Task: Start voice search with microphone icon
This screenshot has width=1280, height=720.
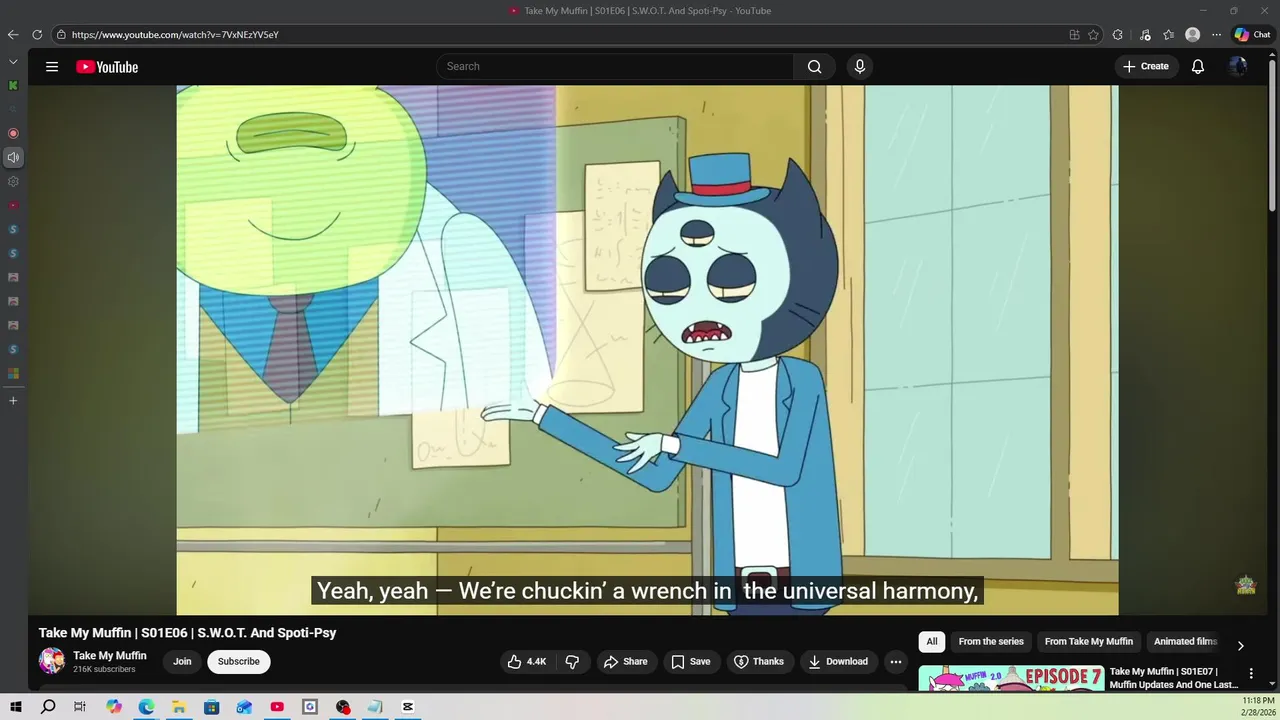Action: click(859, 67)
